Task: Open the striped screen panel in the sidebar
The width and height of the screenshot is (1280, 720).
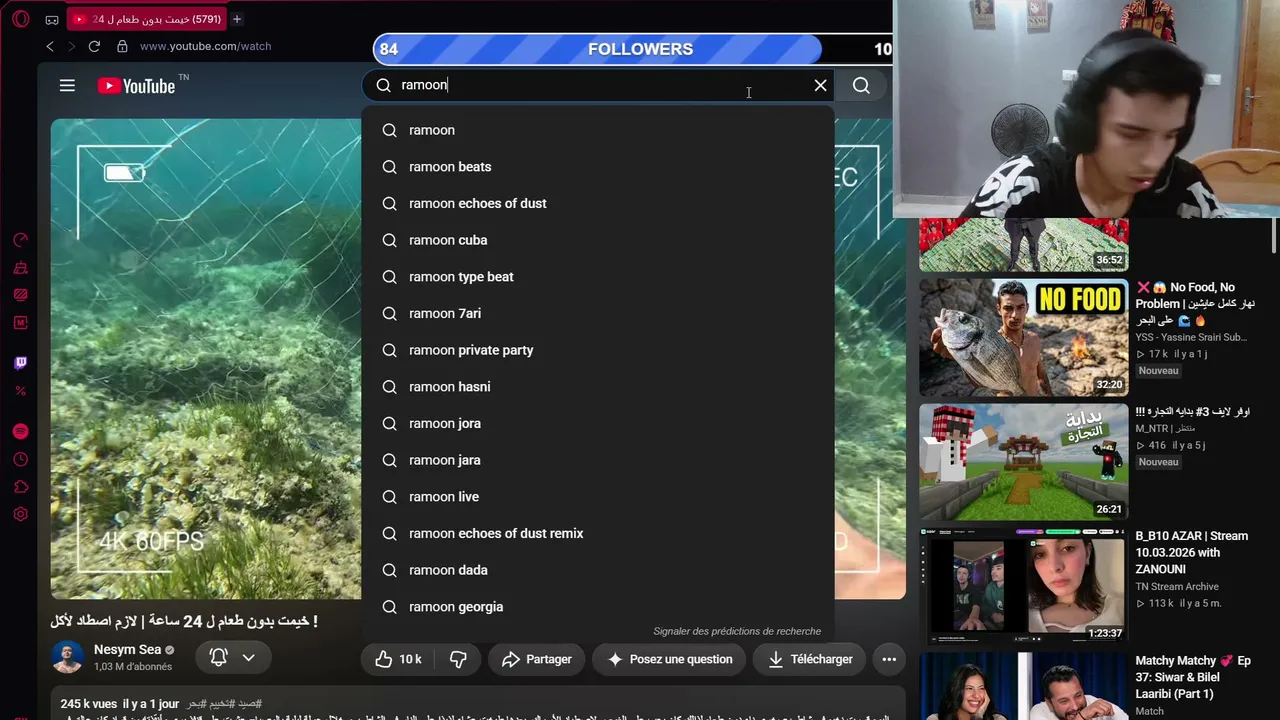Action: click(x=20, y=295)
